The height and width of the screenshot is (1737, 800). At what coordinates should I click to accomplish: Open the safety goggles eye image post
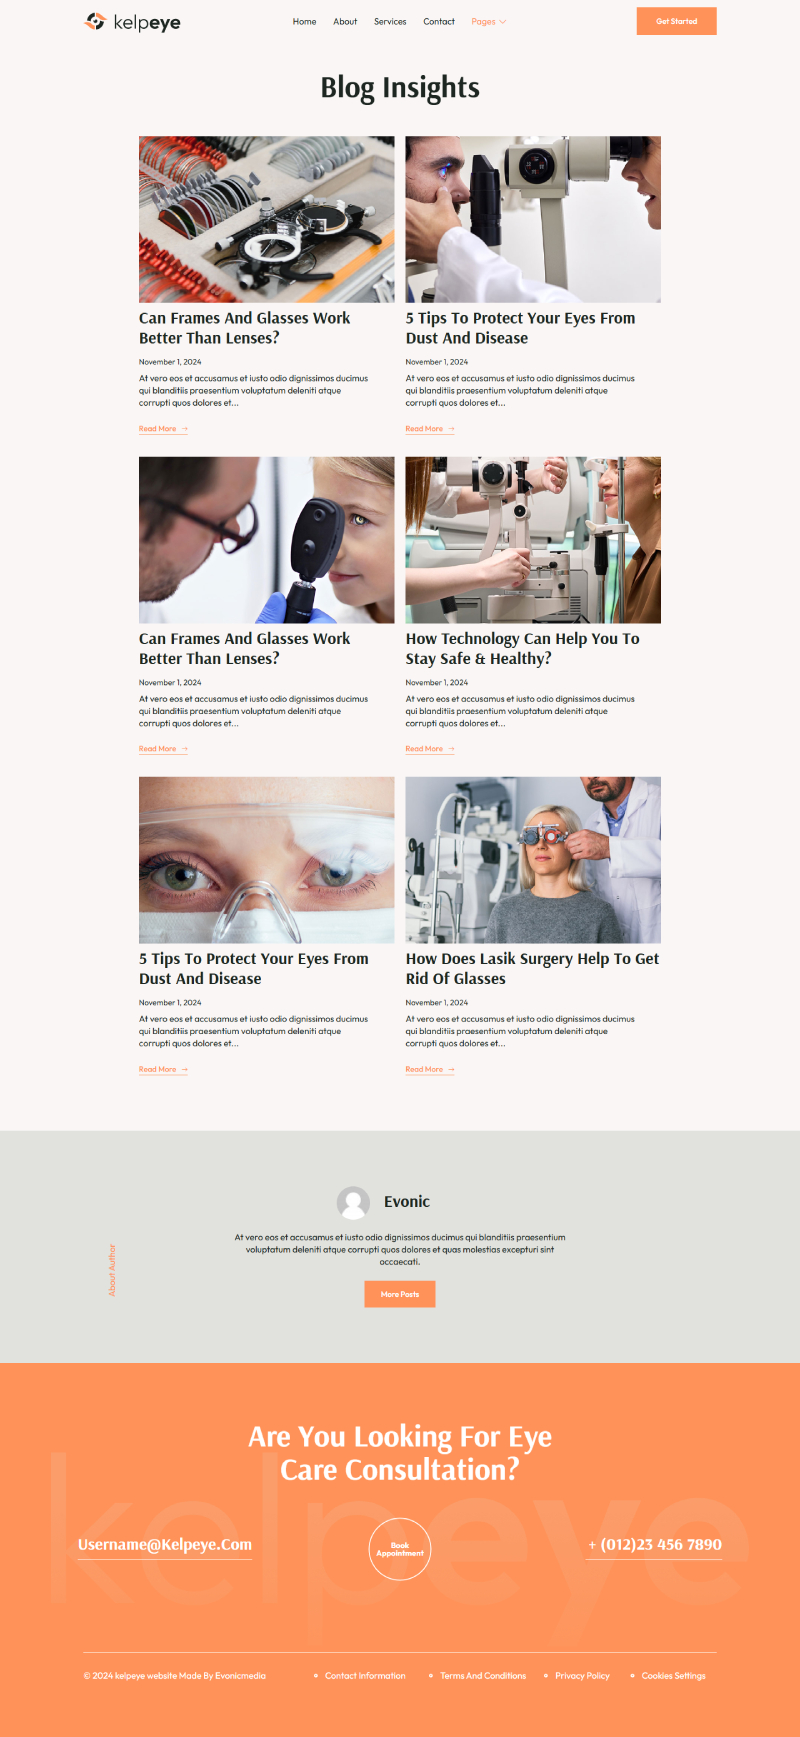(267, 860)
